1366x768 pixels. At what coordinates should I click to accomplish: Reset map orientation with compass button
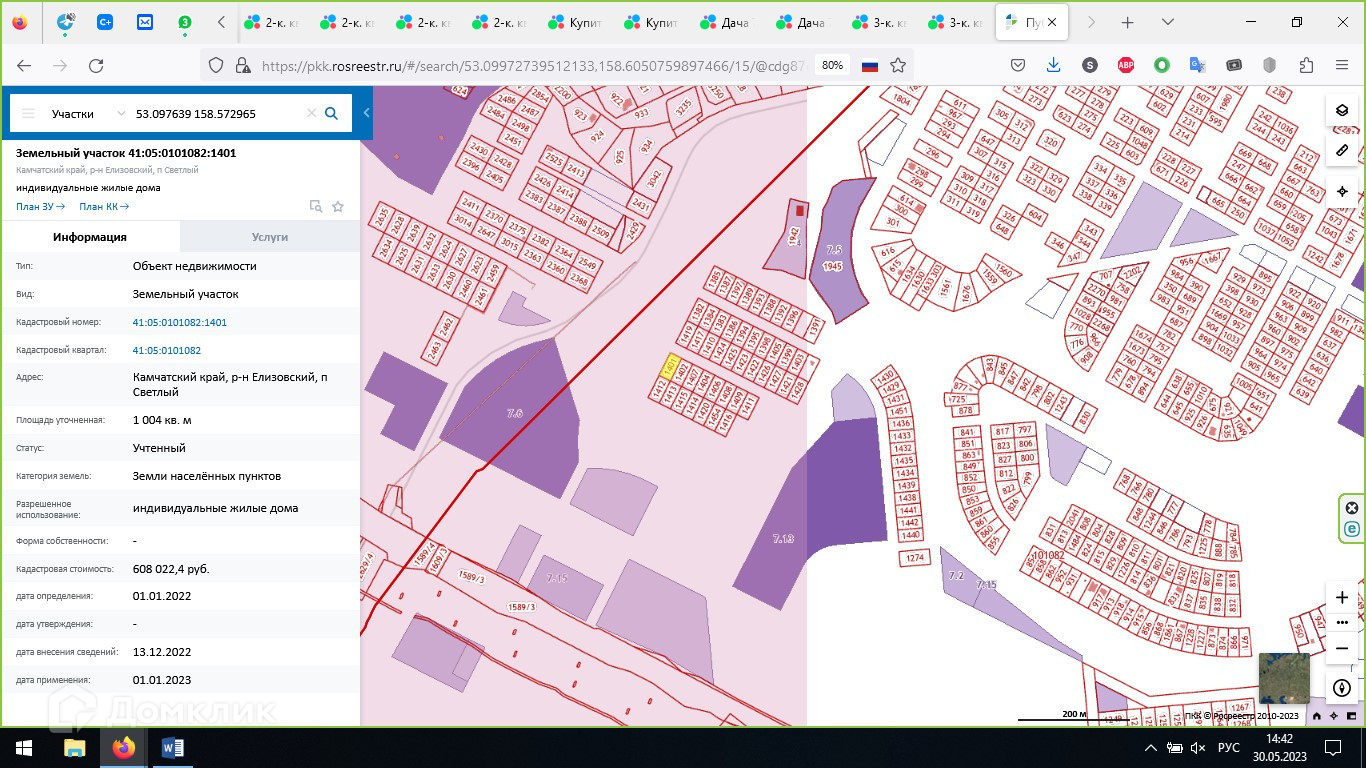[1342, 688]
